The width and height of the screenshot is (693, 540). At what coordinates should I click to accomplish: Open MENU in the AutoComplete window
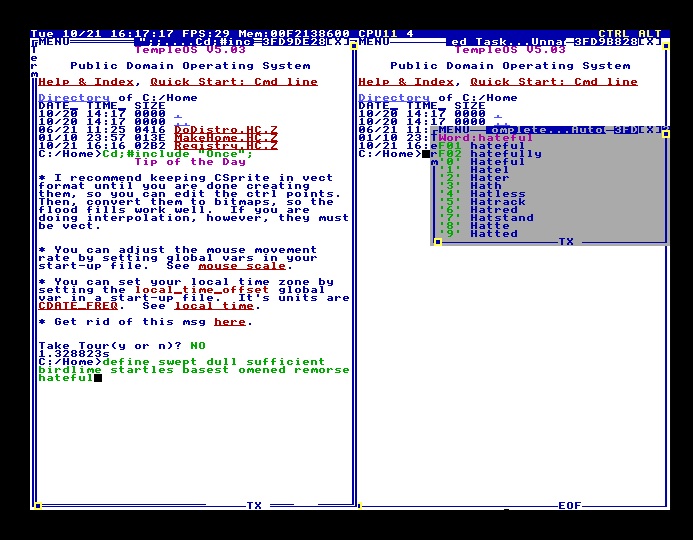(454, 130)
